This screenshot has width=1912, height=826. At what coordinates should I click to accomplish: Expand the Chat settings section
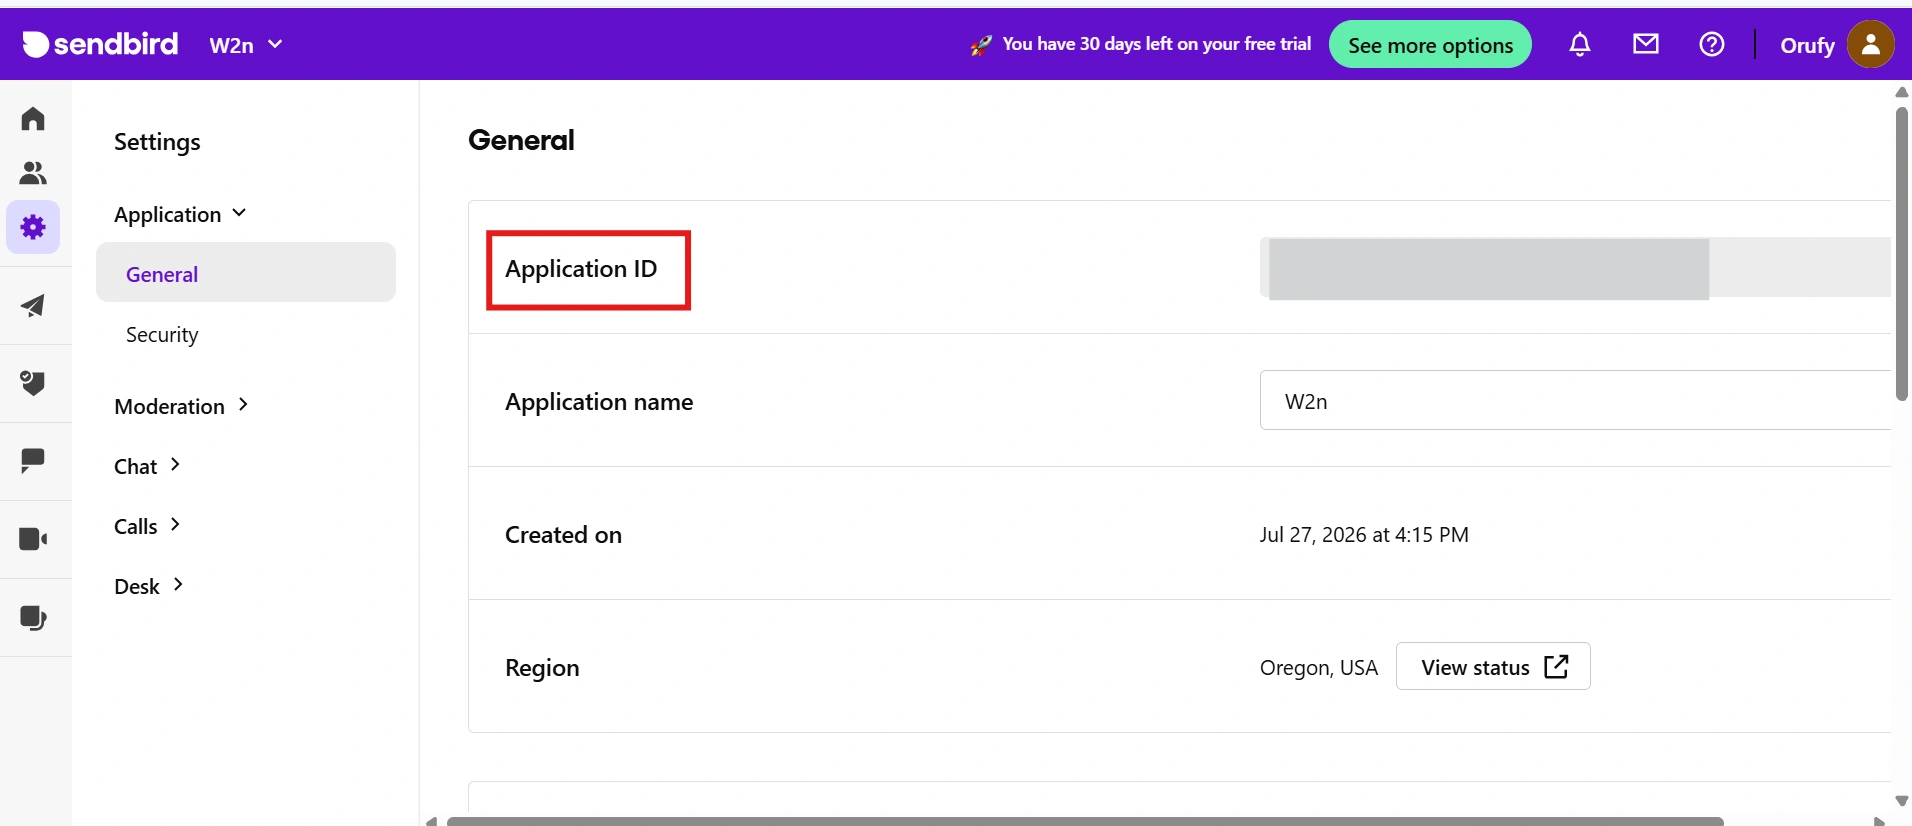point(147,466)
